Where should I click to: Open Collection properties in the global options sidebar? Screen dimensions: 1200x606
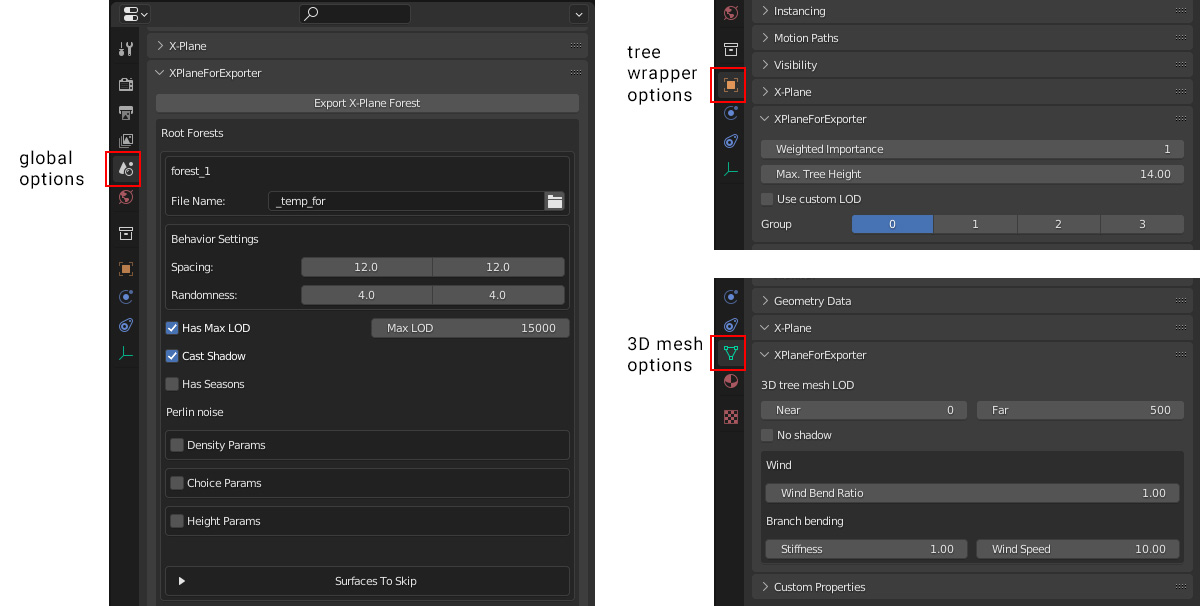point(126,233)
